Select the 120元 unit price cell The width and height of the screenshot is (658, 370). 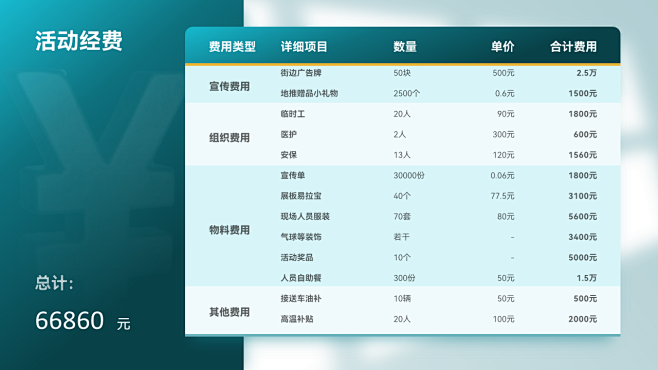[x=503, y=155]
